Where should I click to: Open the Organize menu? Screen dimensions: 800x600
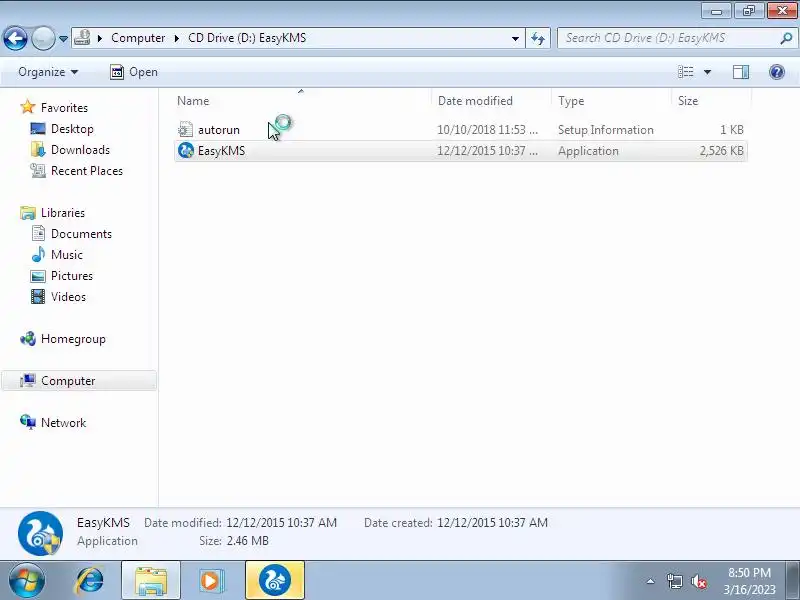[x=48, y=72]
